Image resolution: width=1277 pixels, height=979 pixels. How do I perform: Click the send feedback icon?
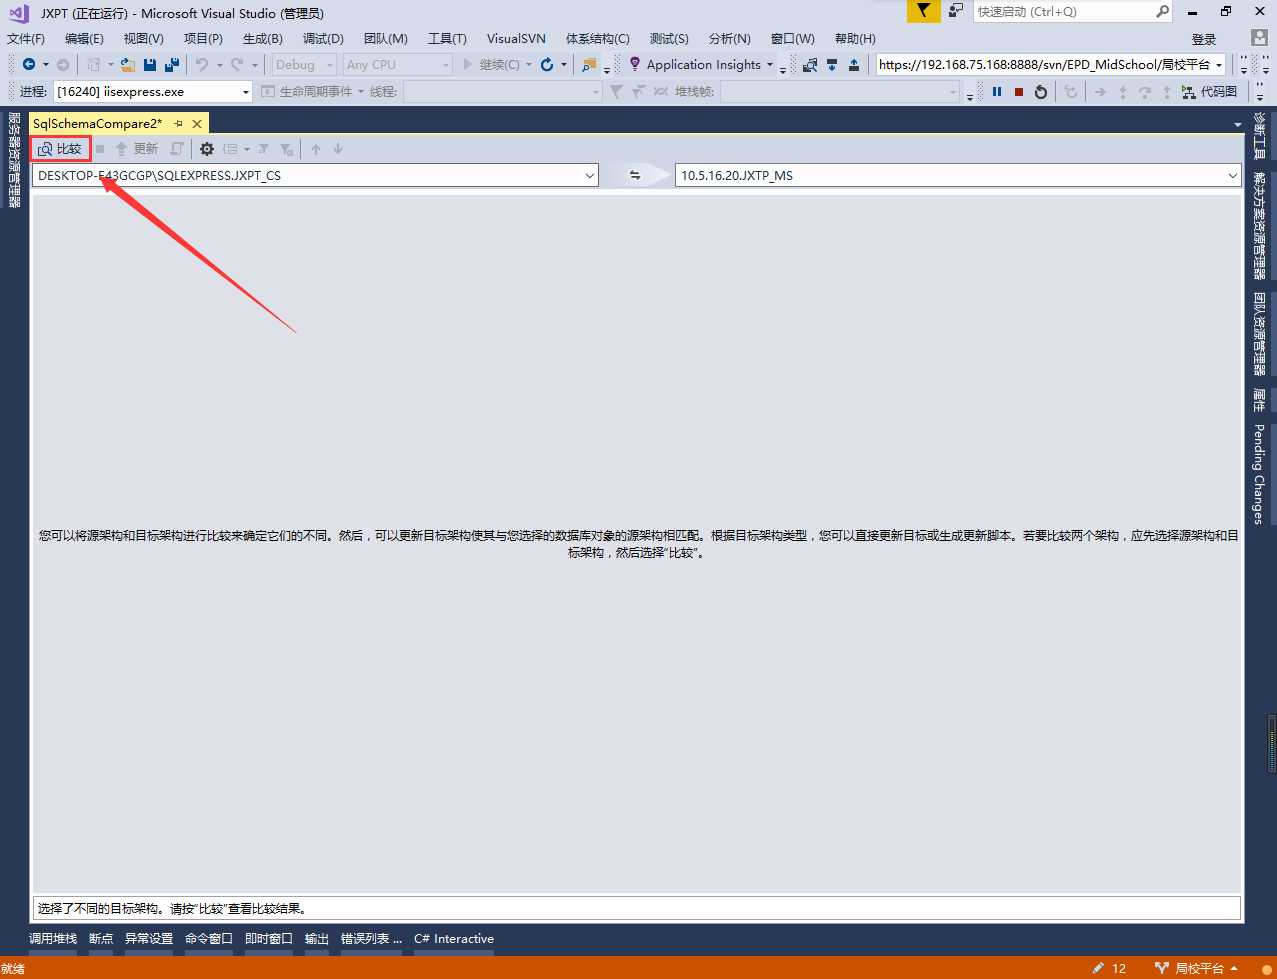pyautogui.click(x=956, y=11)
